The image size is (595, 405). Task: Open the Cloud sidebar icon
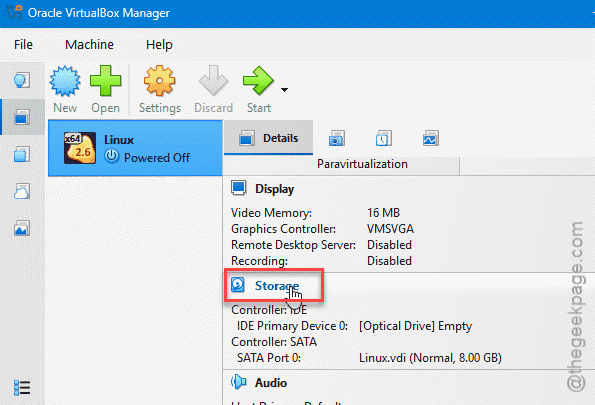click(22, 191)
